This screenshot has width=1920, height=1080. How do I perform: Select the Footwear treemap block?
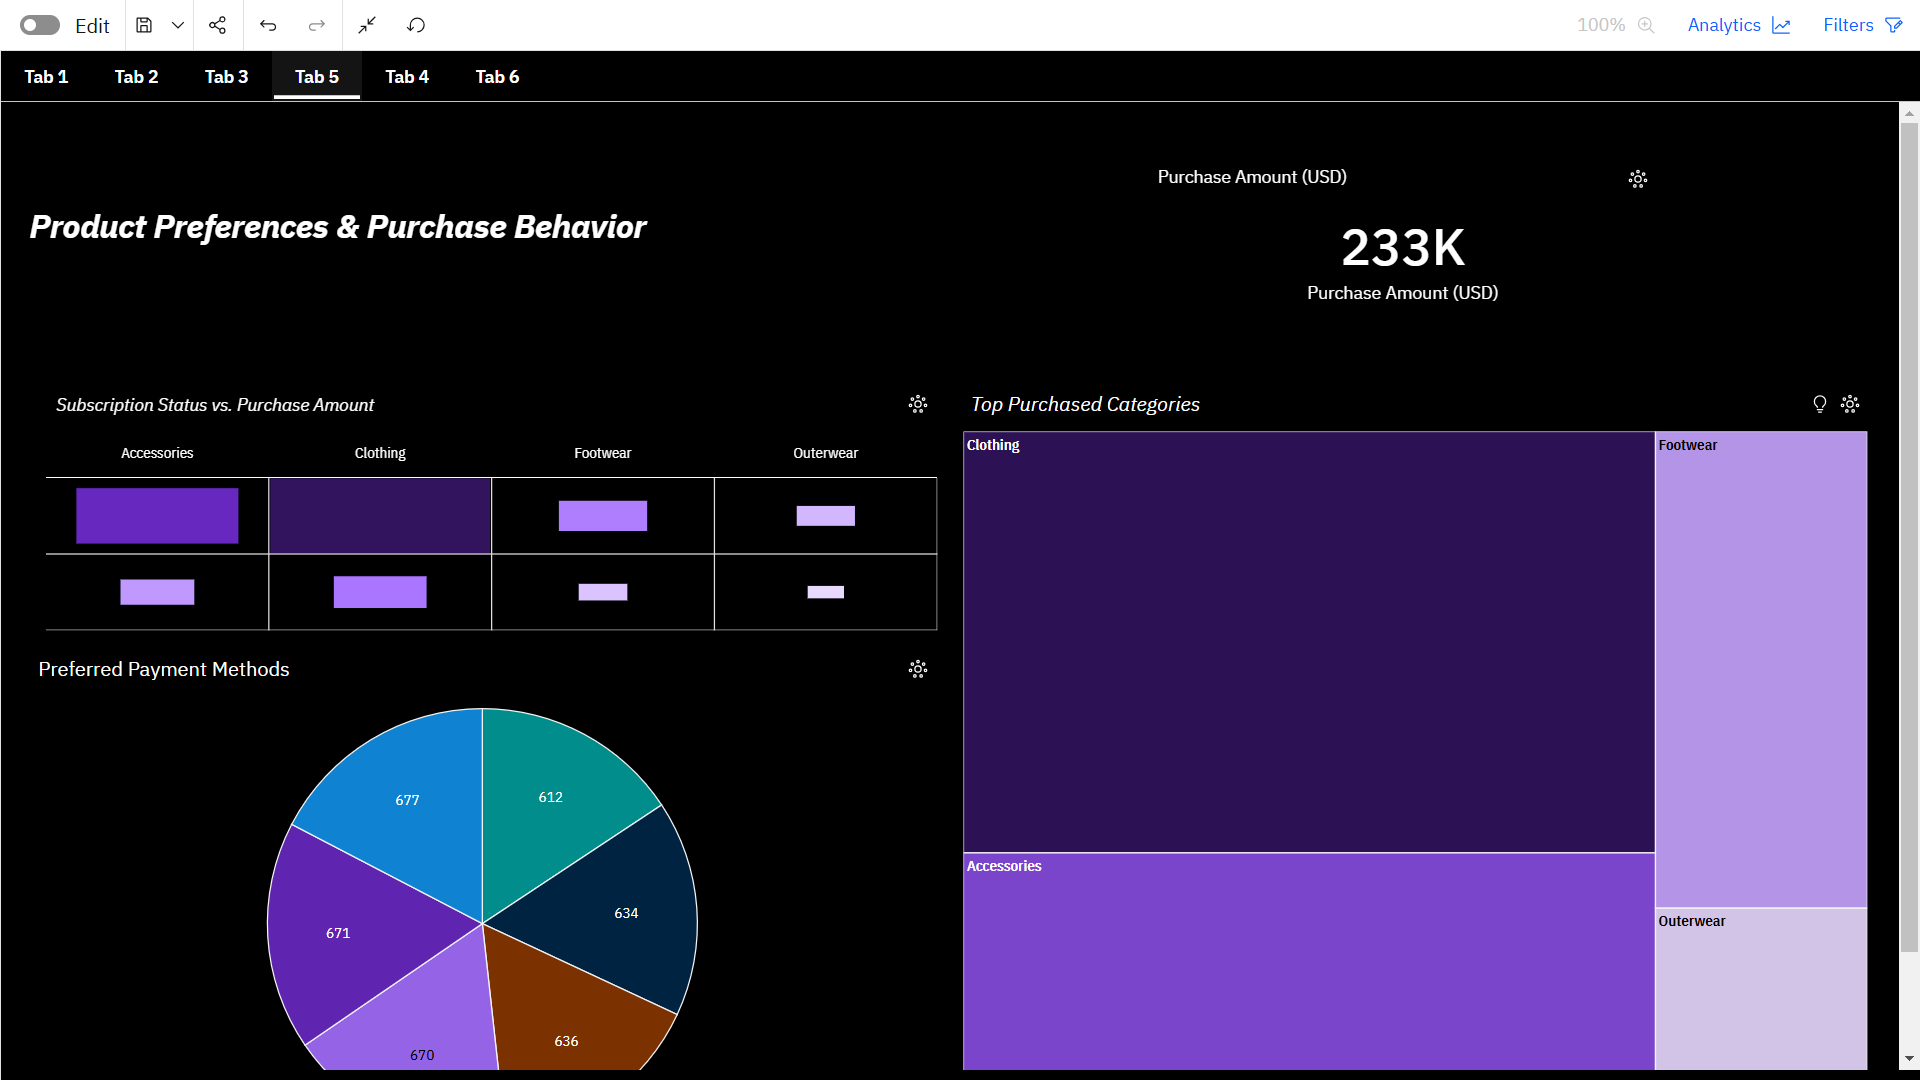click(1760, 670)
